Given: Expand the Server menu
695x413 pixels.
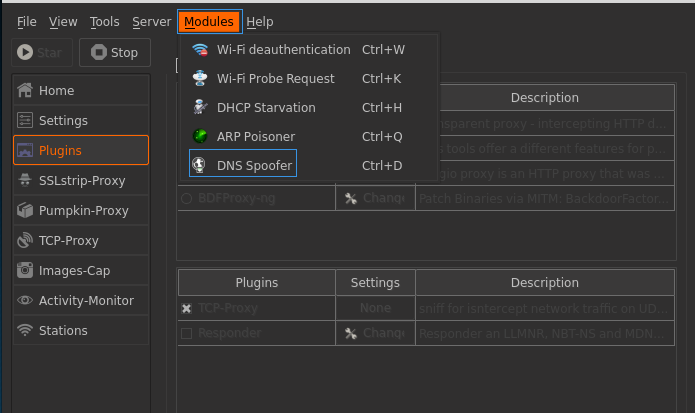Looking at the screenshot, I should [x=151, y=21].
